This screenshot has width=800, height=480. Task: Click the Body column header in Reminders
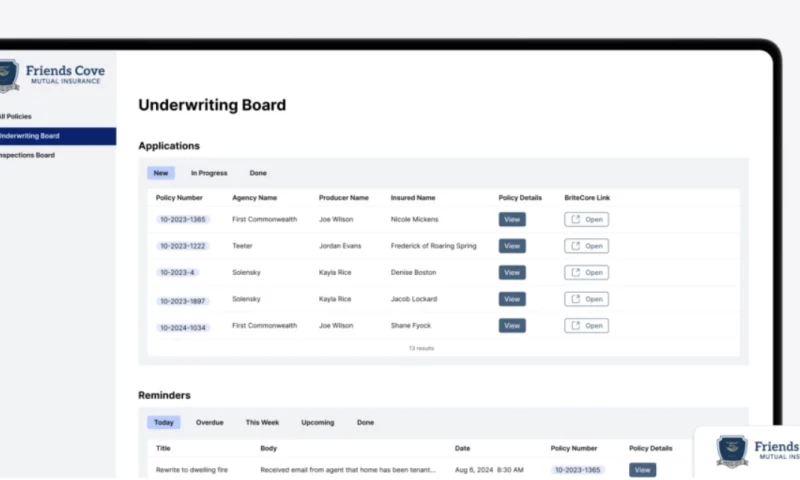click(x=268, y=448)
